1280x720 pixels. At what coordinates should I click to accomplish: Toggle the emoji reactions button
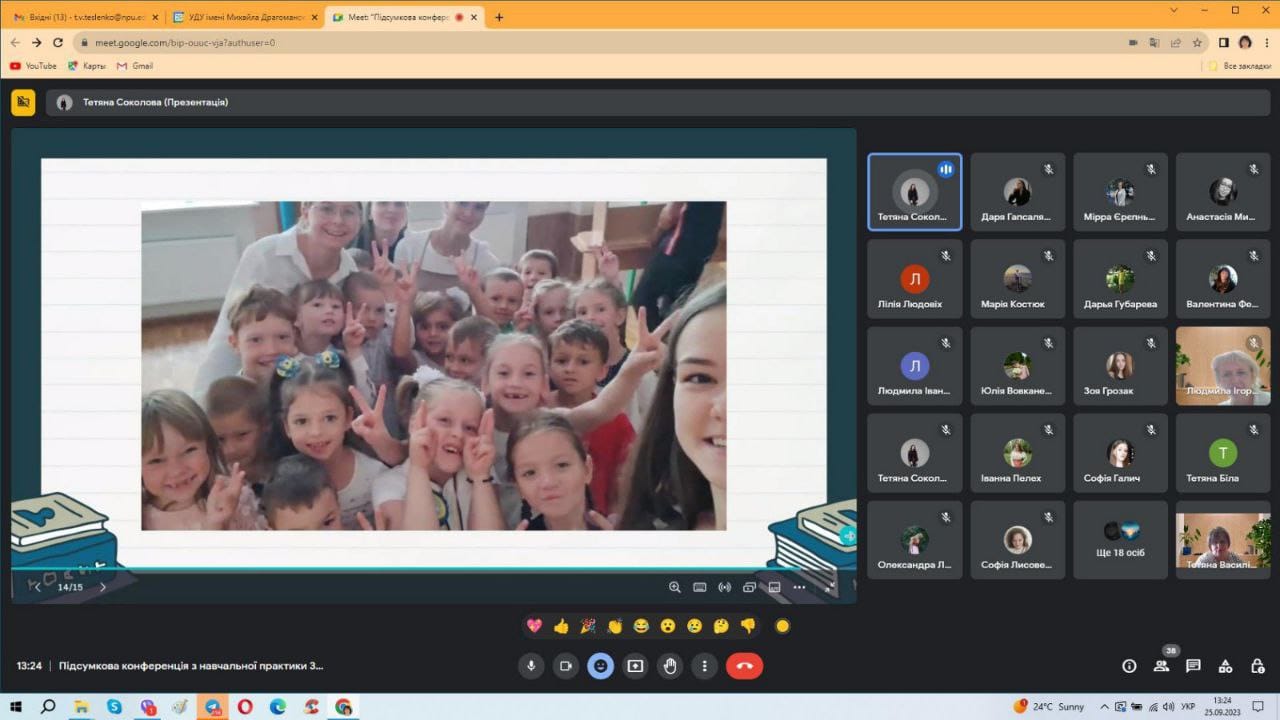pyautogui.click(x=600, y=666)
